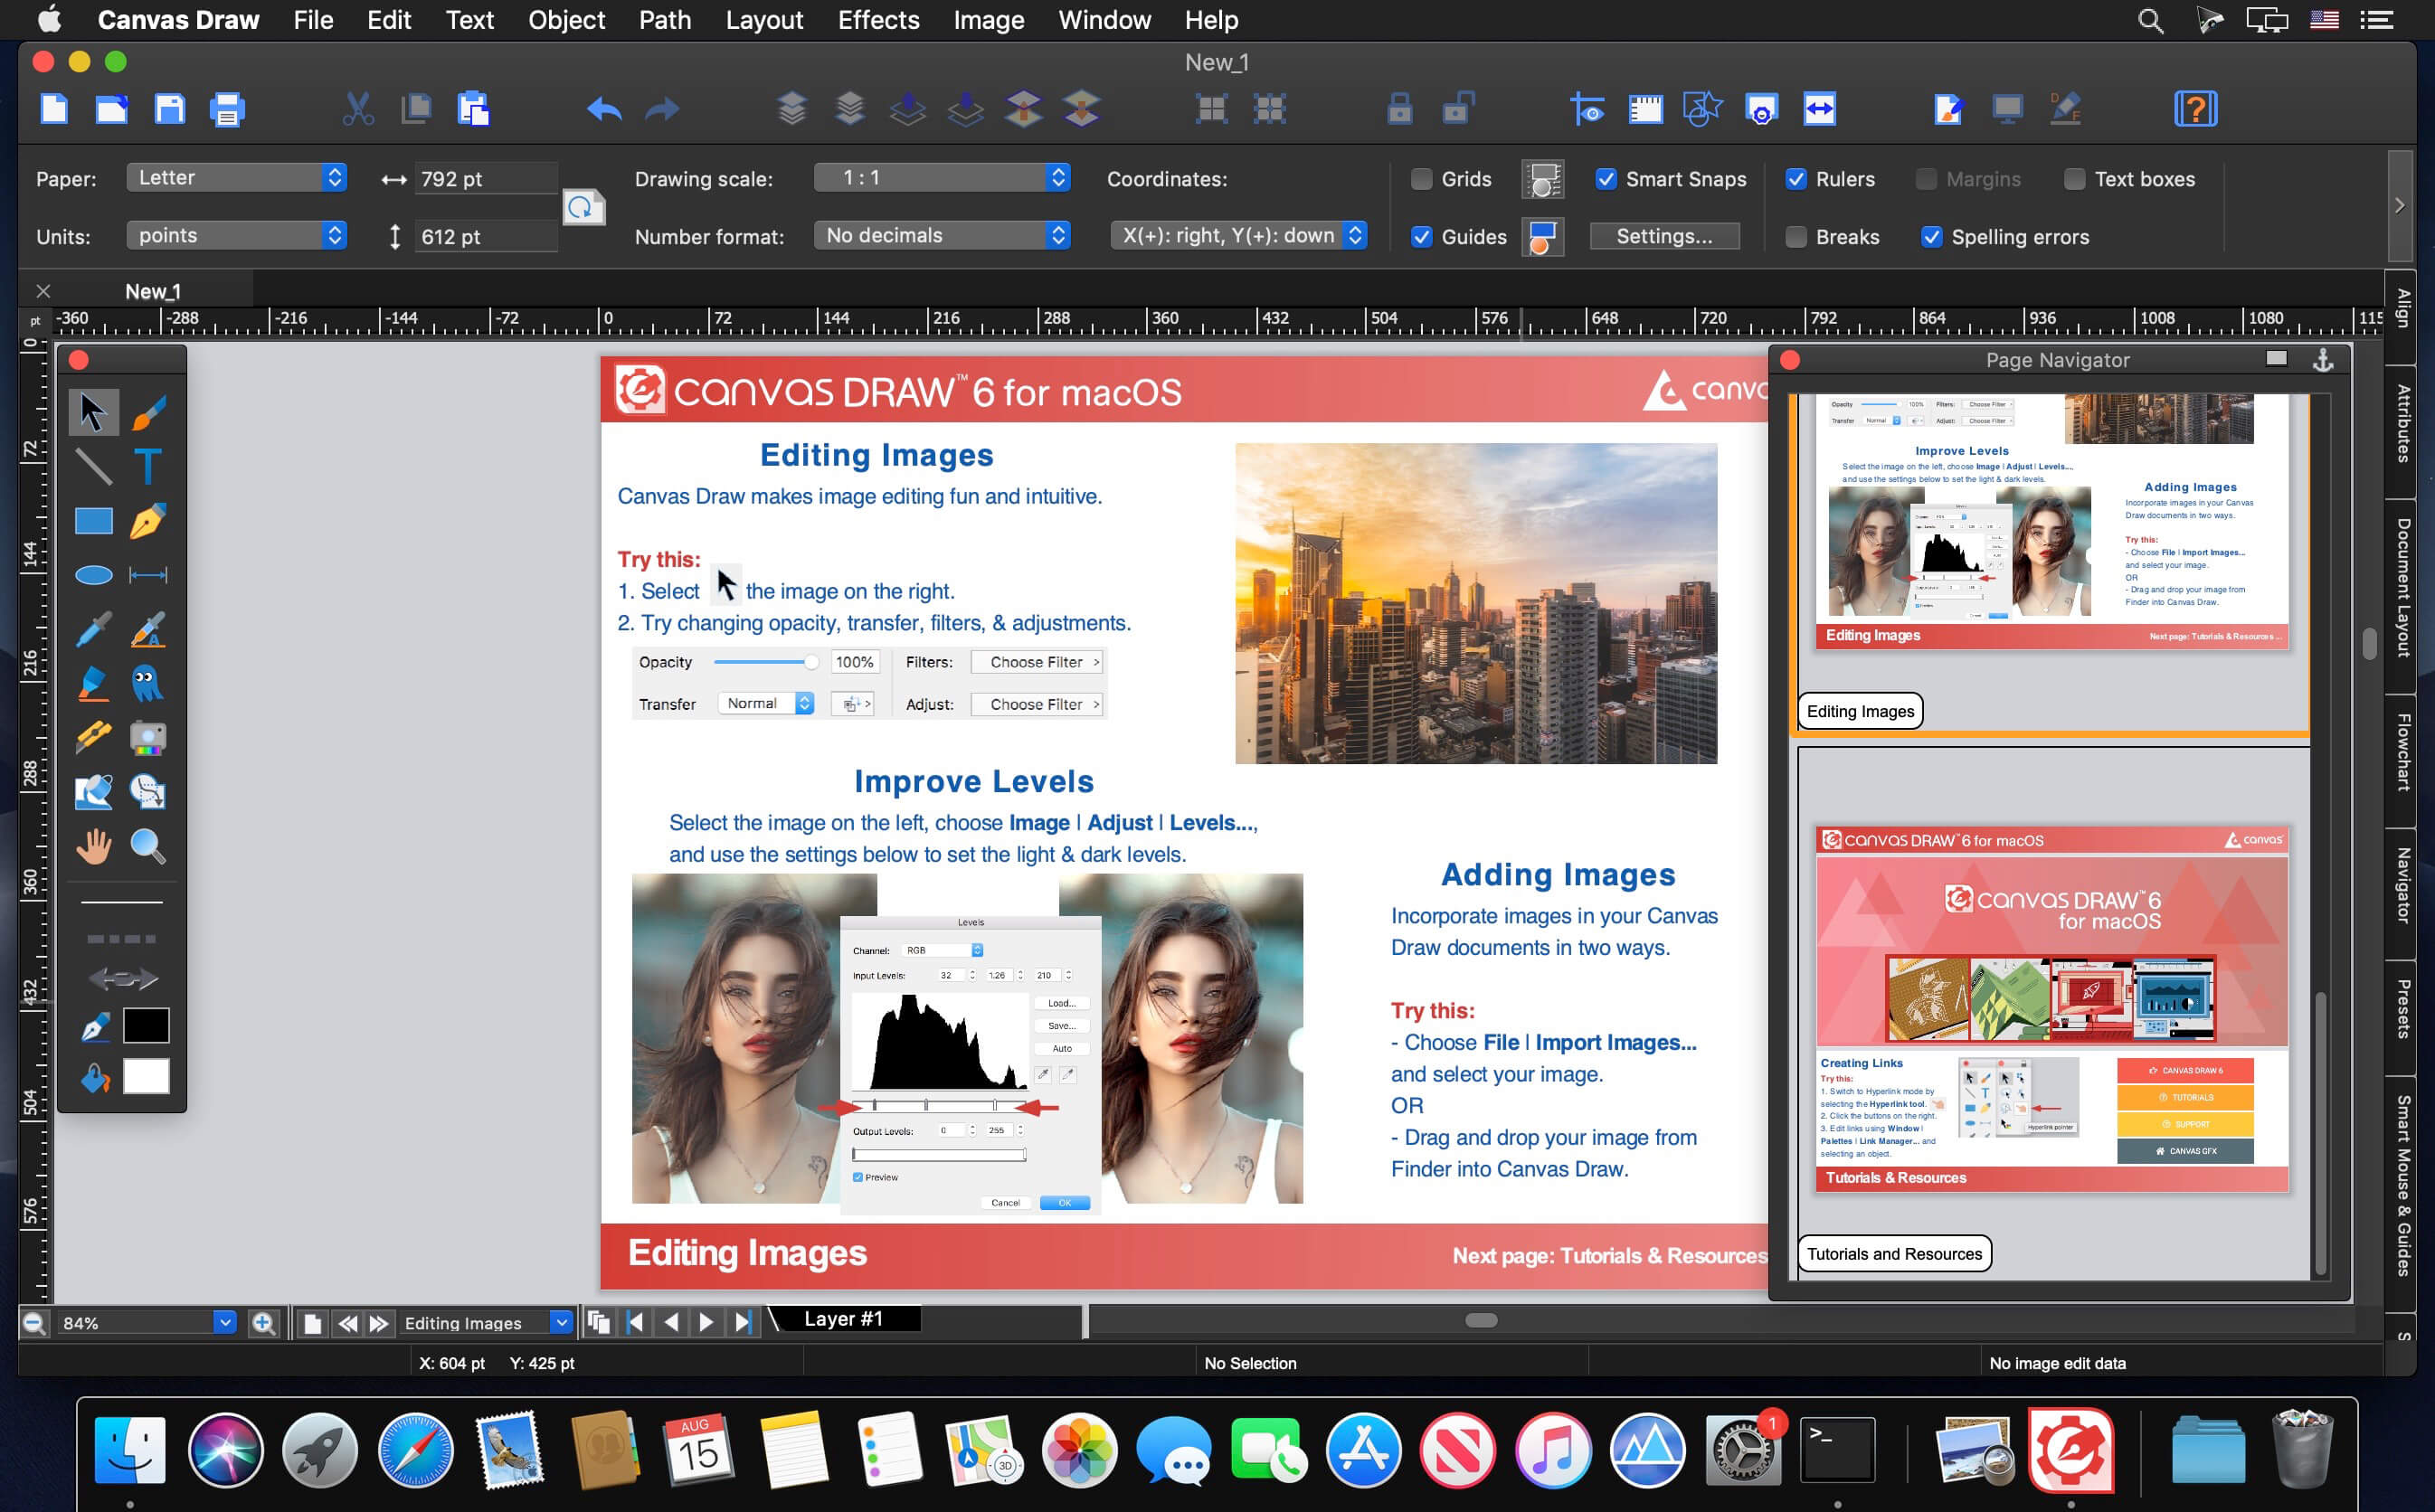The height and width of the screenshot is (1512, 2435).
Task: Click the Settings... button
Action: pos(1664,236)
